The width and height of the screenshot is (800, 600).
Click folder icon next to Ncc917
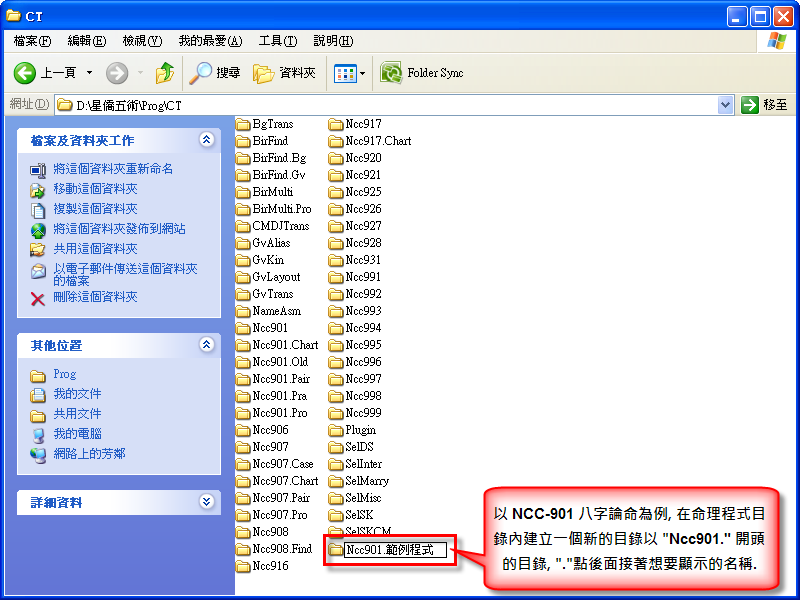(x=336, y=124)
